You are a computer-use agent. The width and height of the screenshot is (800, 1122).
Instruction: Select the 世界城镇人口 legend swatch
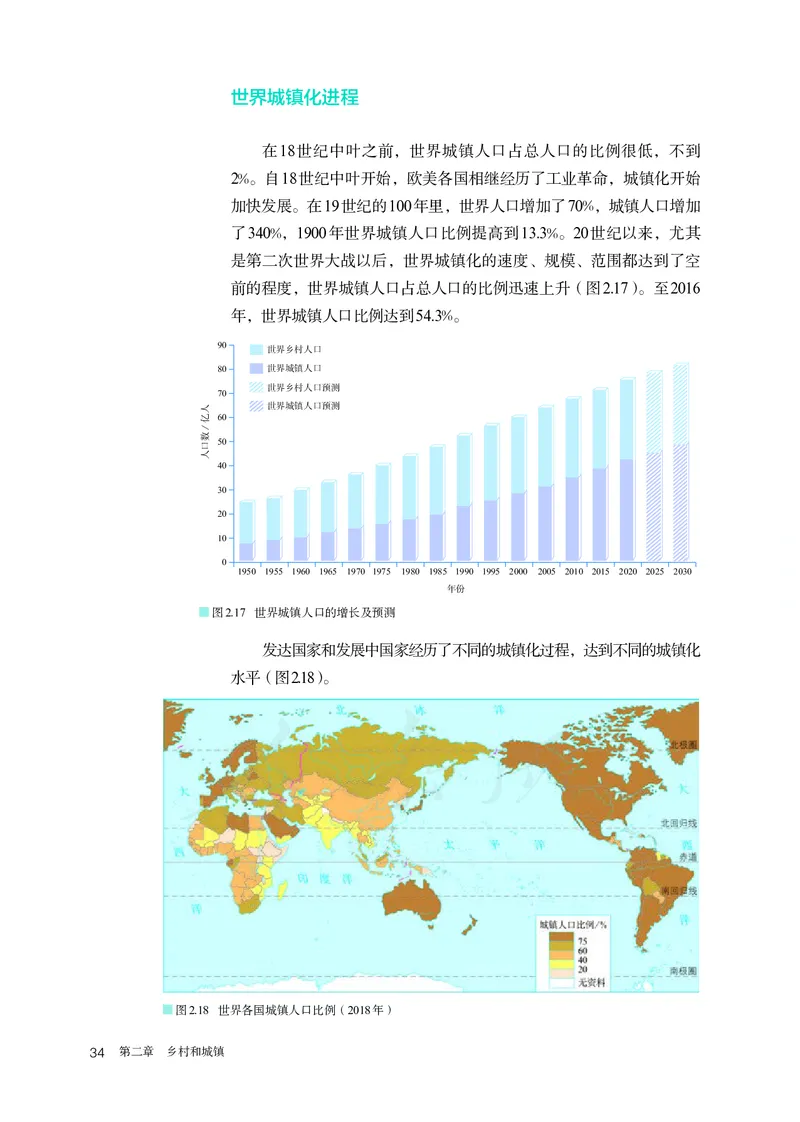[x=255, y=367]
